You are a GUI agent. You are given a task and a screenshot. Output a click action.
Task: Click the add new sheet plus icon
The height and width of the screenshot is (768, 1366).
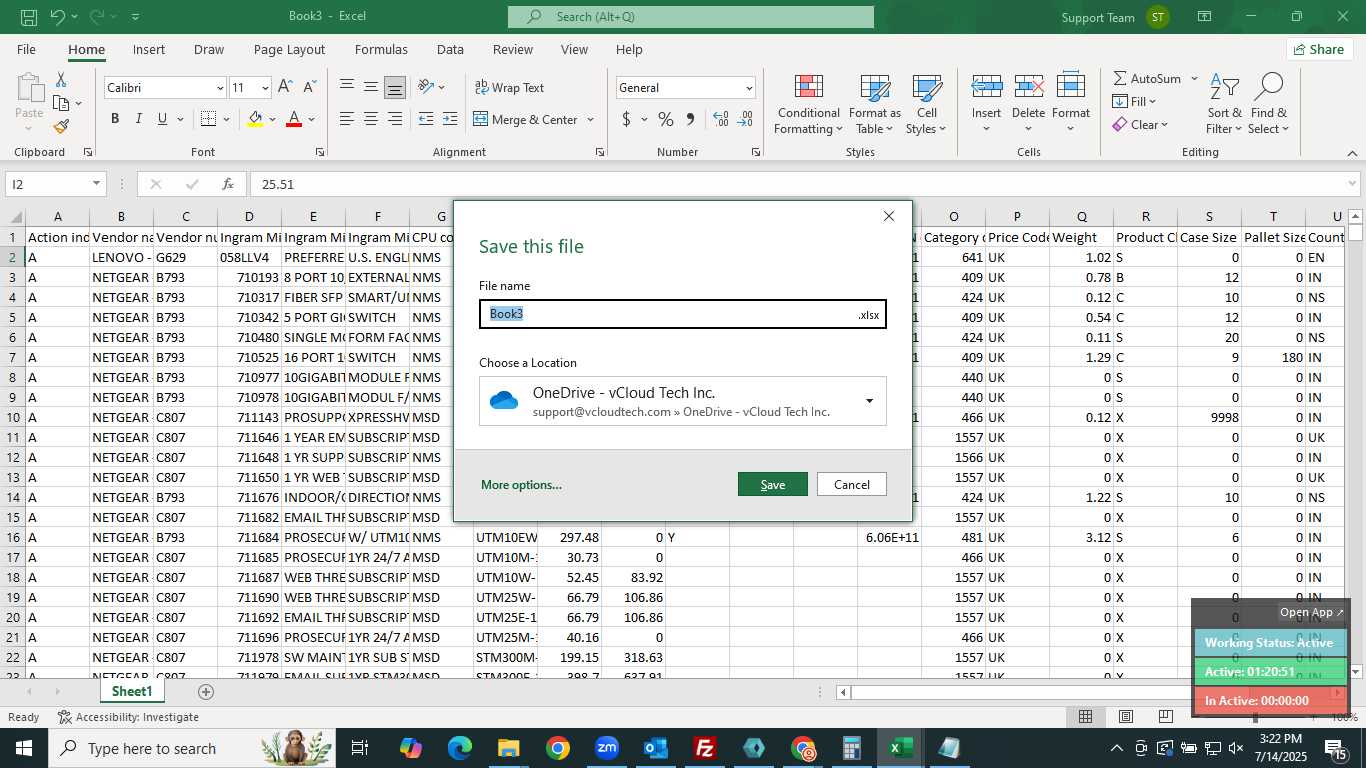pyautogui.click(x=206, y=692)
